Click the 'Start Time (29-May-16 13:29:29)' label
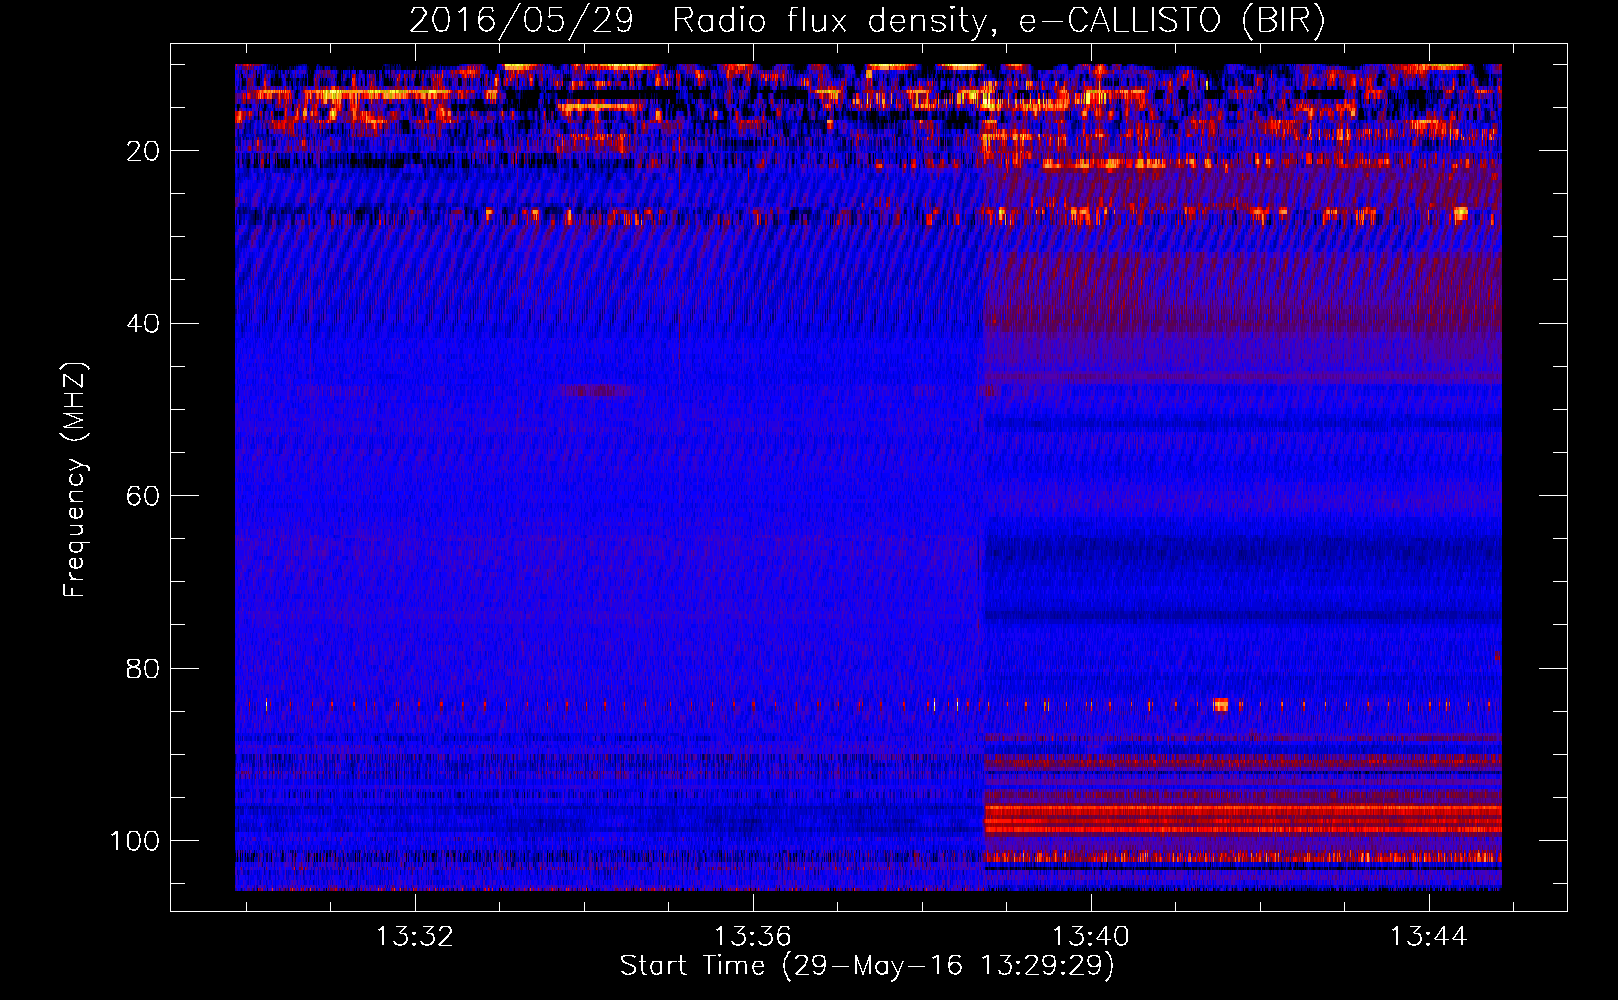 click(x=867, y=966)
